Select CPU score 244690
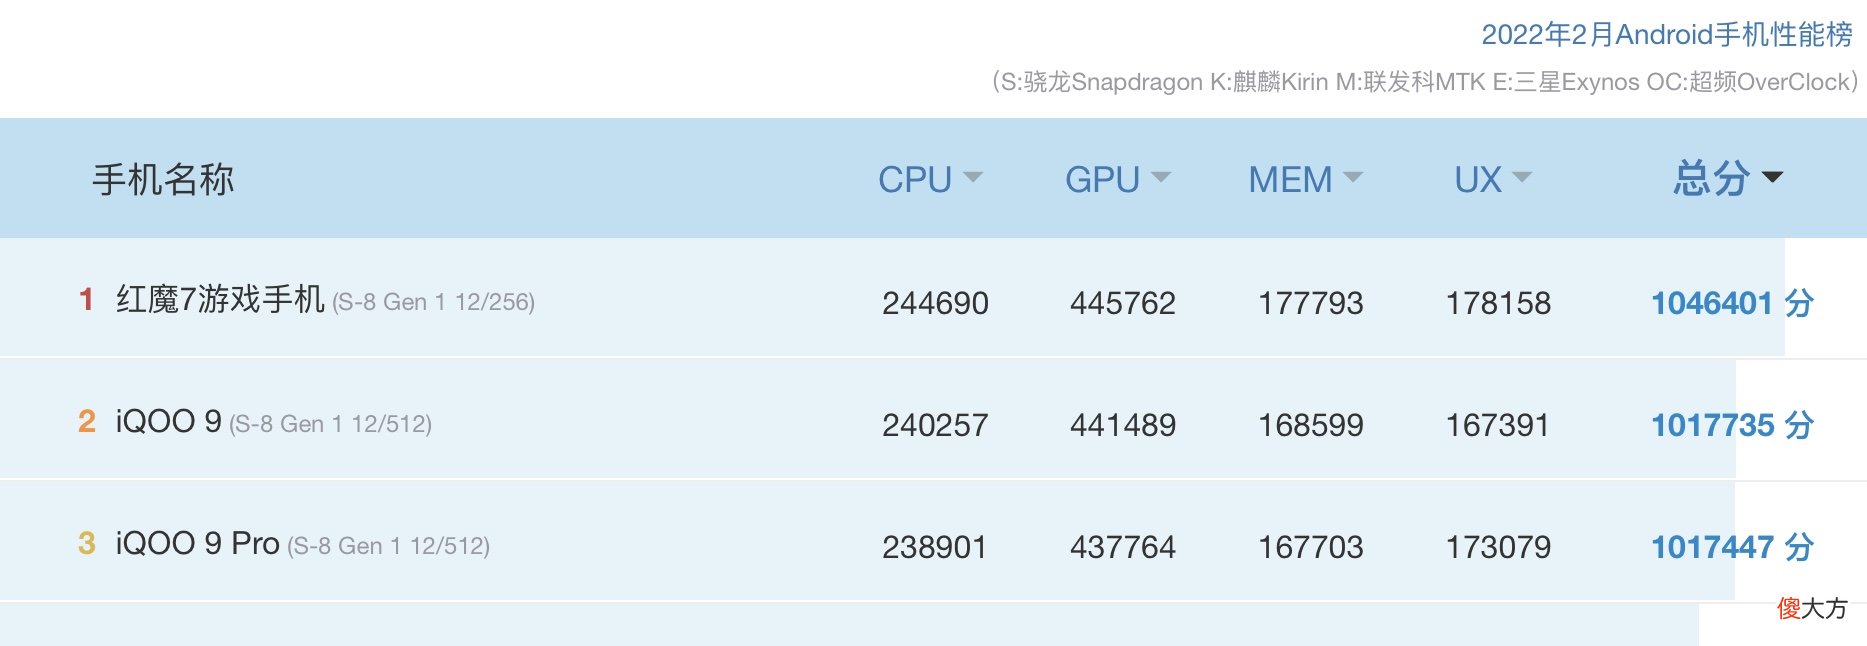The width and height of the screenshot is (1867, 646). point(935,303)
